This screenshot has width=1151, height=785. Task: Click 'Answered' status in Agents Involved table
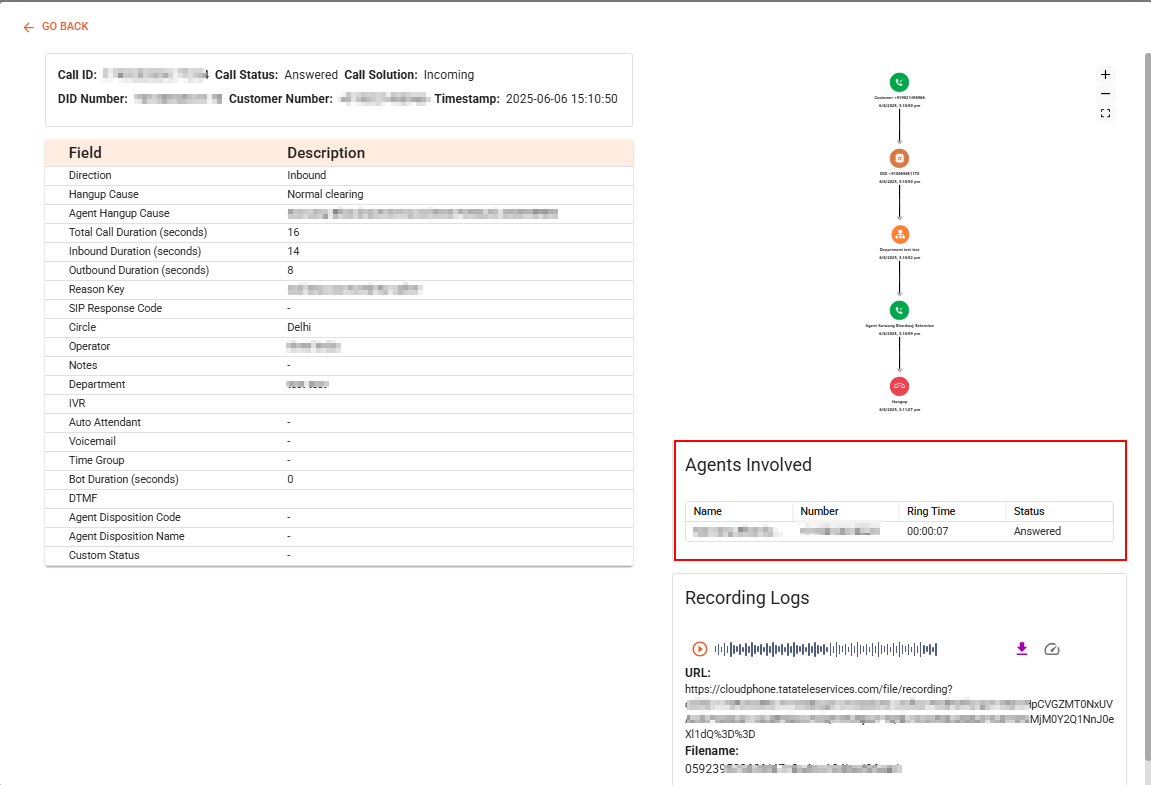1037,531
